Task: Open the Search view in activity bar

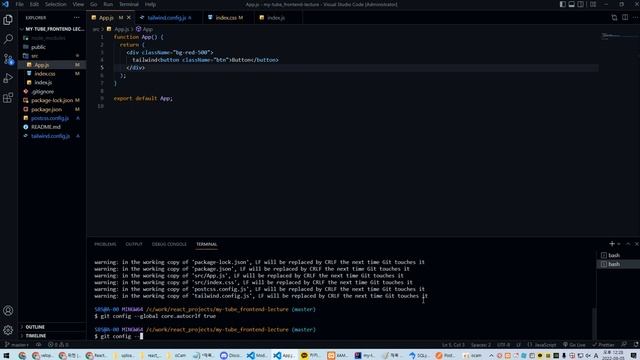Action: (8, 39)
